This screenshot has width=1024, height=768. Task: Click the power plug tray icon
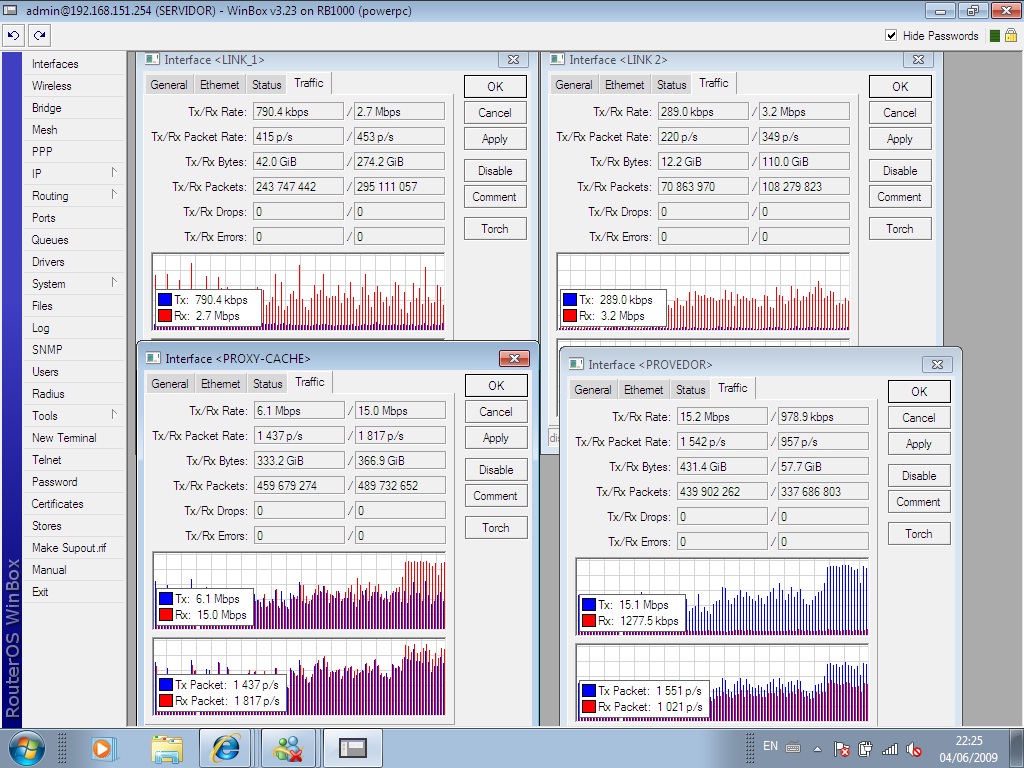[x=865, y=749]
